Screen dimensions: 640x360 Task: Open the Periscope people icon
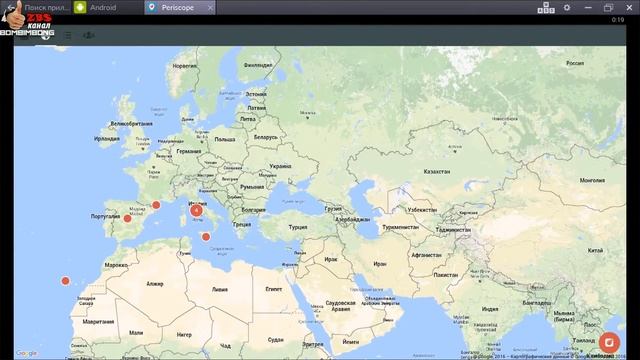pos(89,36)
